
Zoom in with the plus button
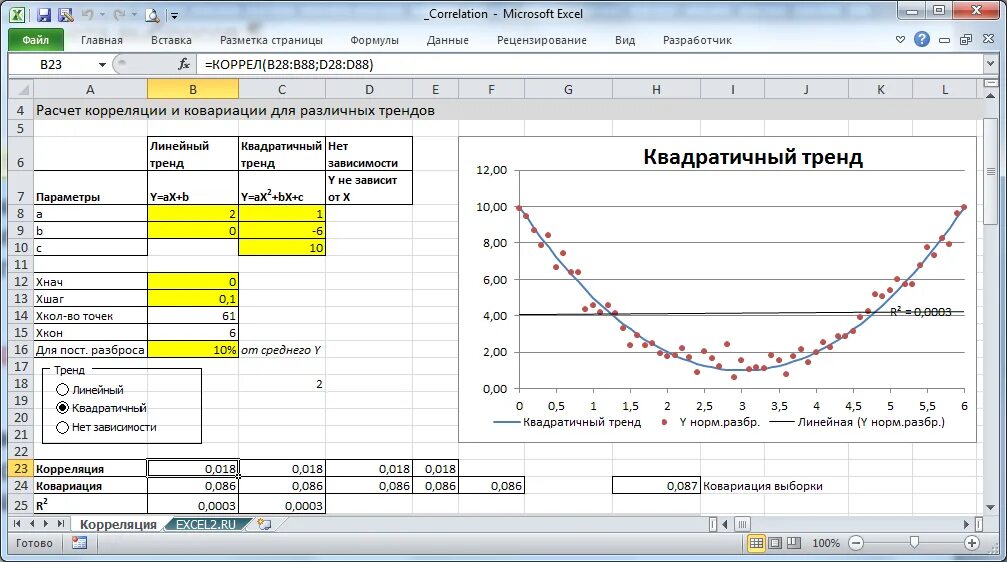point(972,543)
